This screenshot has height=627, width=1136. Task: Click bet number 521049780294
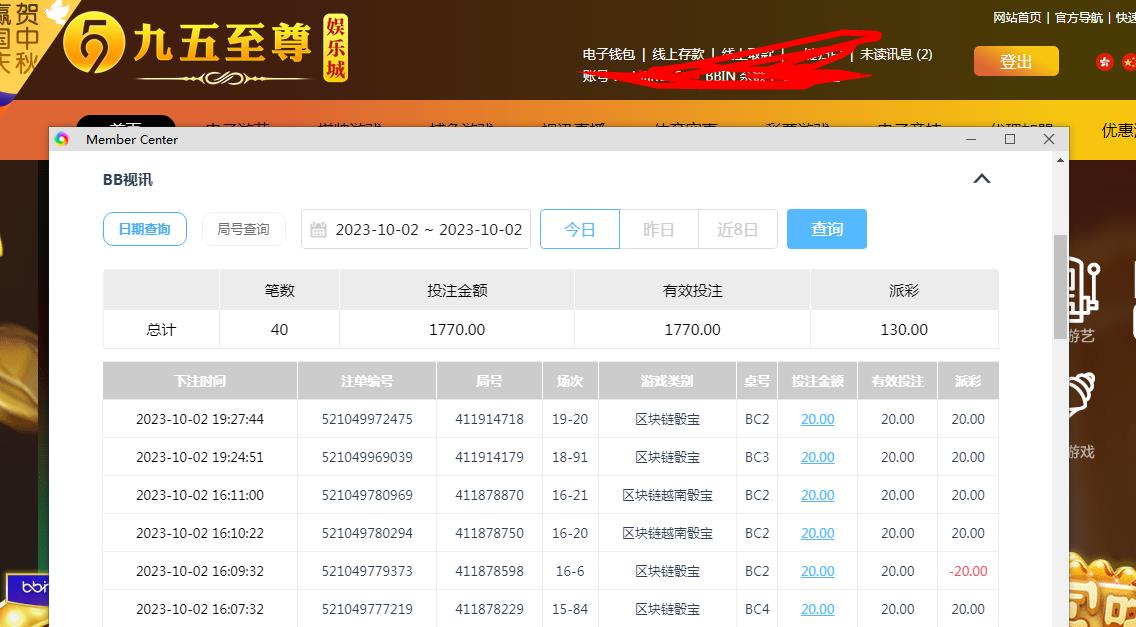pos(367,533)
